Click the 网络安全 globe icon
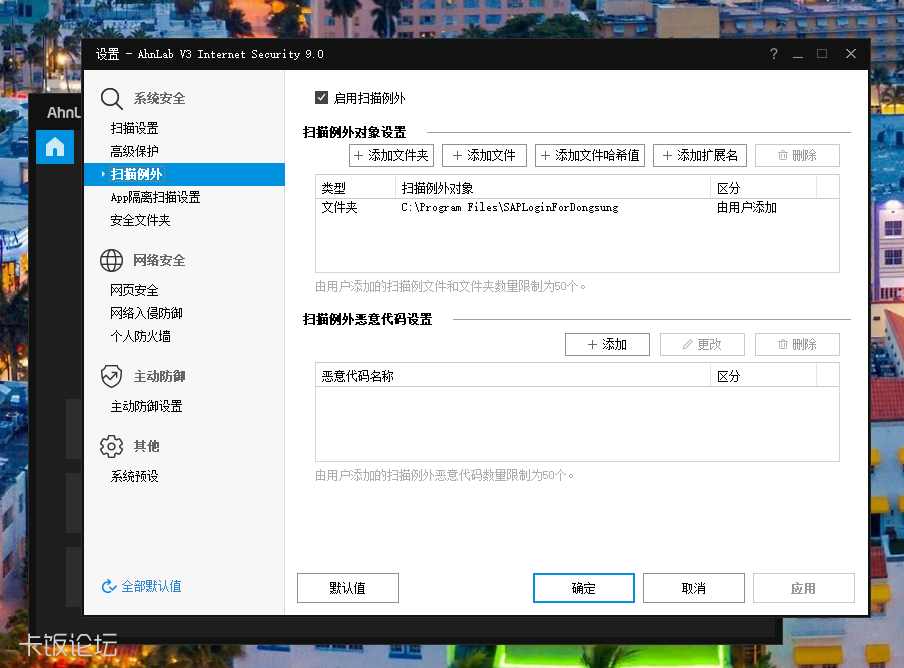Screen dimensions: 904x668 [113, 259]
